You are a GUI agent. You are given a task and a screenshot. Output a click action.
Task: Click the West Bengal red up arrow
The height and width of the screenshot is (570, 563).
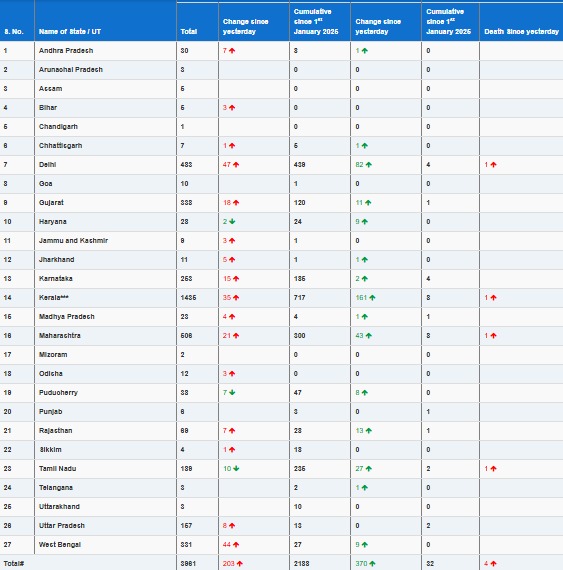pos(236,545)
